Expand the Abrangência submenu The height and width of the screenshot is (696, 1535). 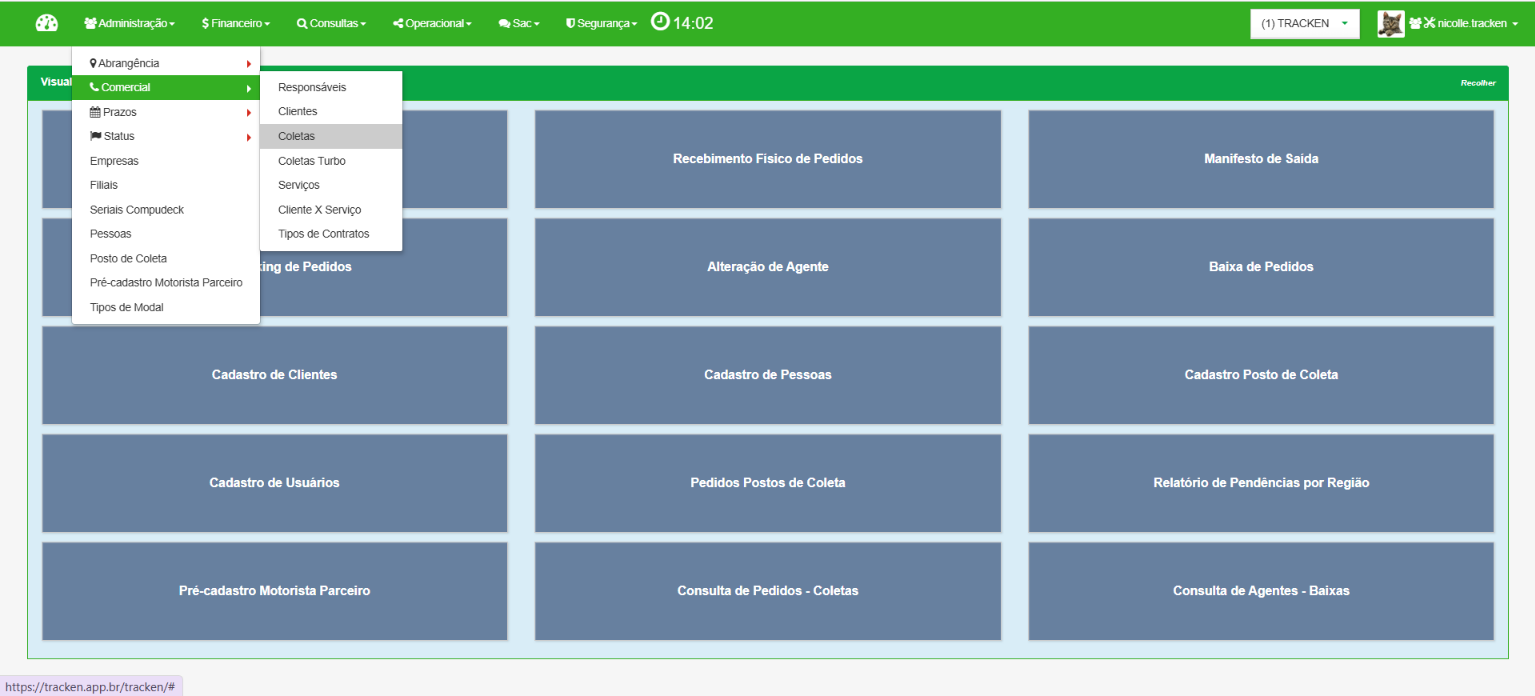[x=166, y=63]
